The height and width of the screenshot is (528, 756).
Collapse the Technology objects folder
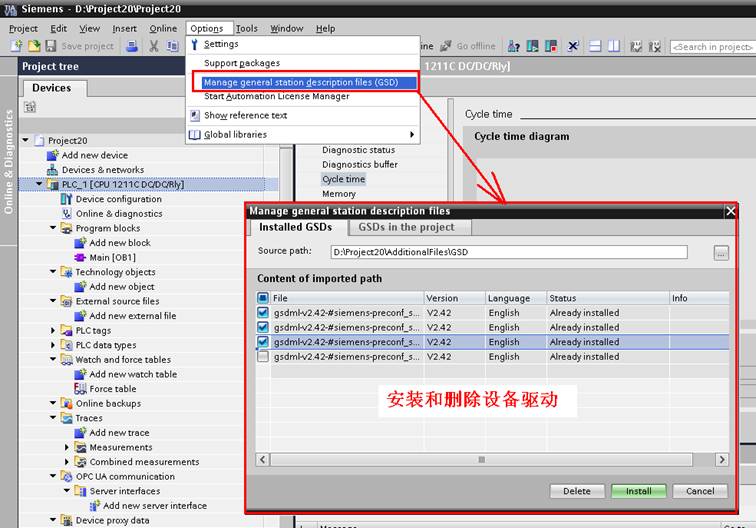pos(53,271)
